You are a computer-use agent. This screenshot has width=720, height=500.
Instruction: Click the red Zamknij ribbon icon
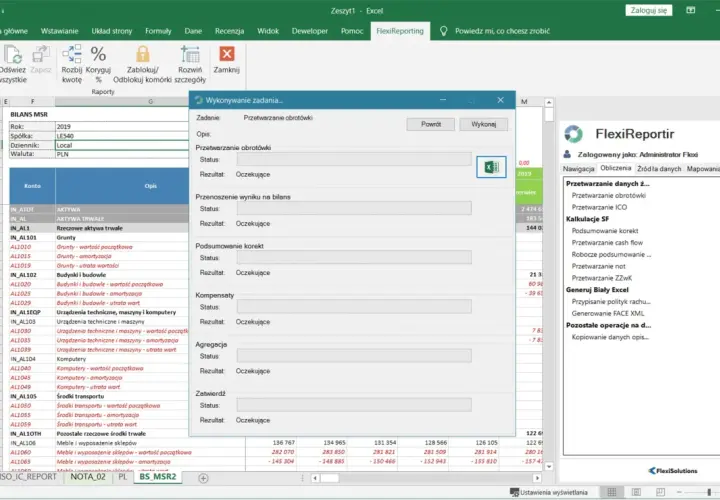[x=227, y=54]
